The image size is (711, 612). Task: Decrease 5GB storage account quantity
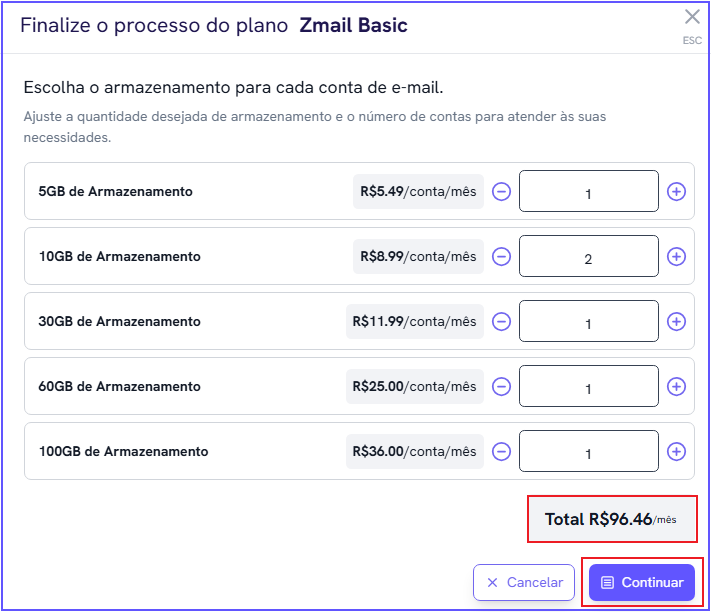[x=502, y=192]
